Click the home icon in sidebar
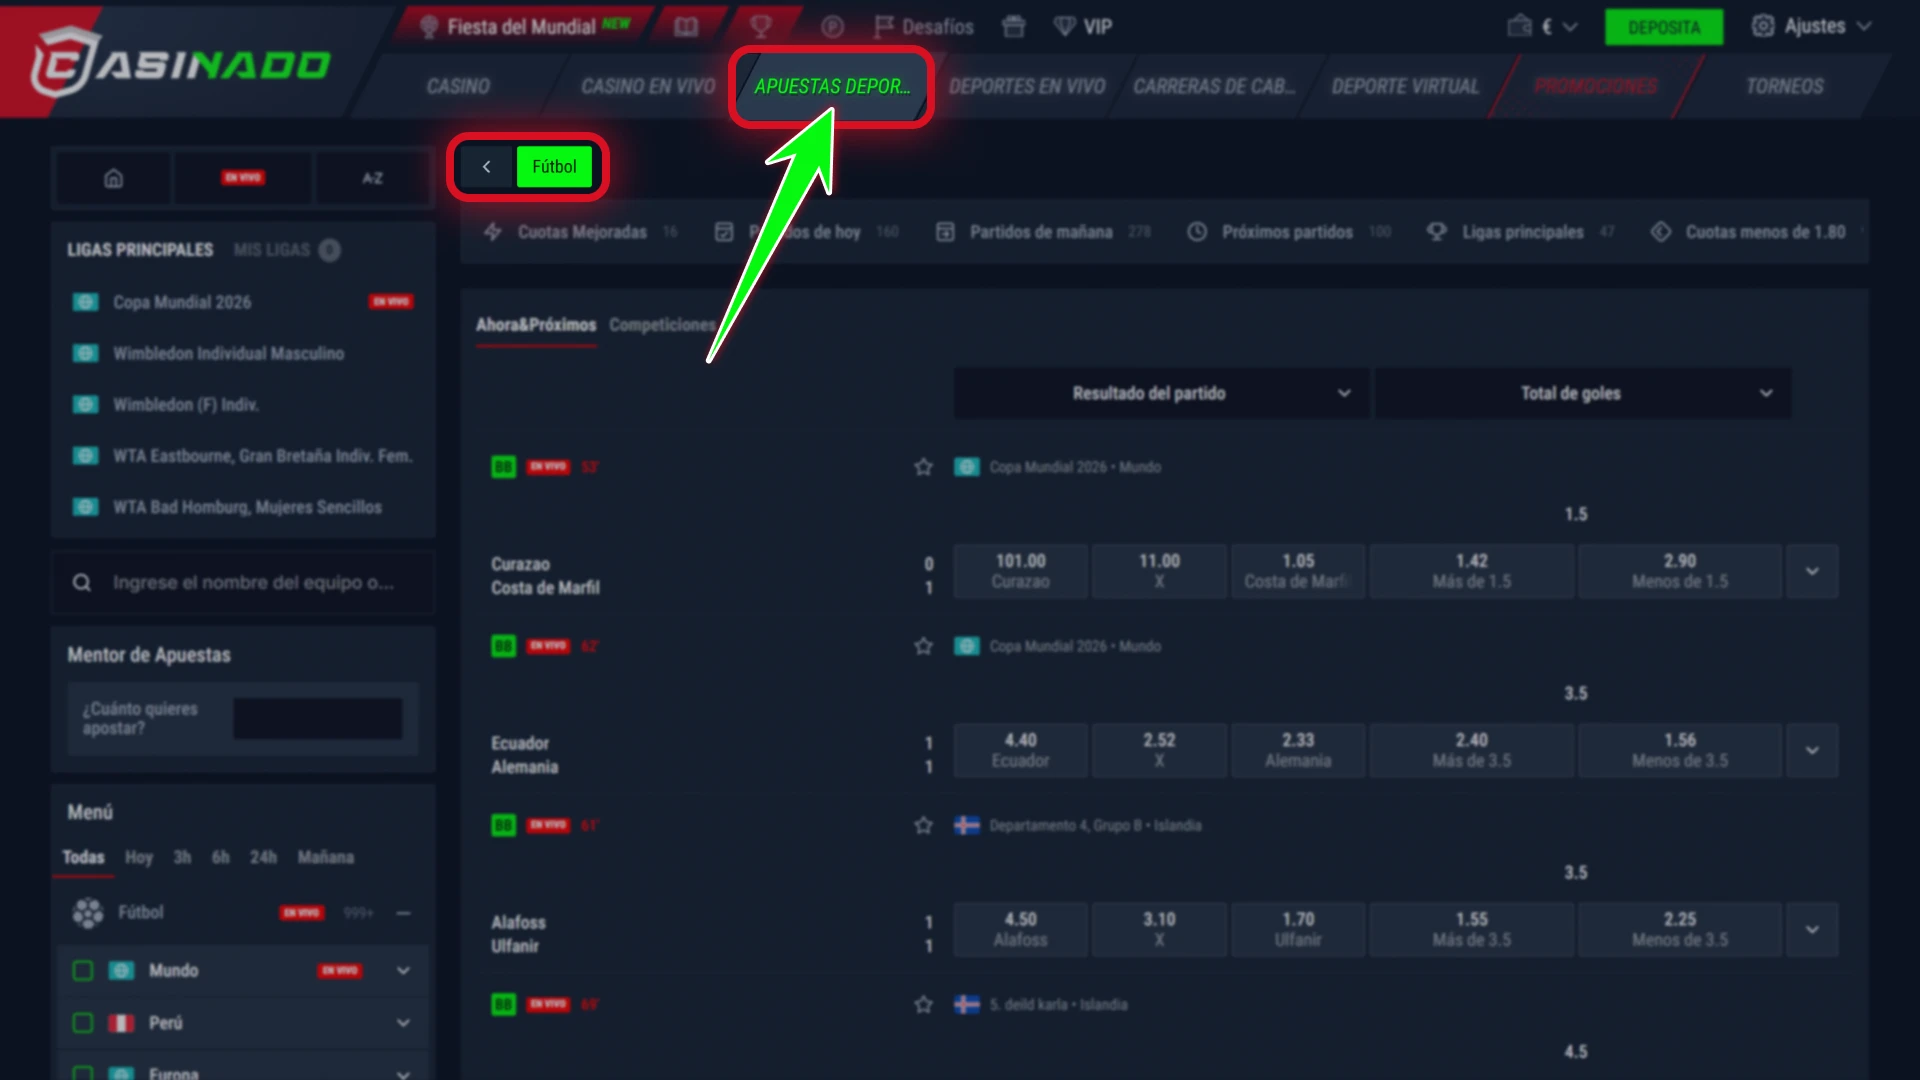The image size is (1920, 1080). 113,178
